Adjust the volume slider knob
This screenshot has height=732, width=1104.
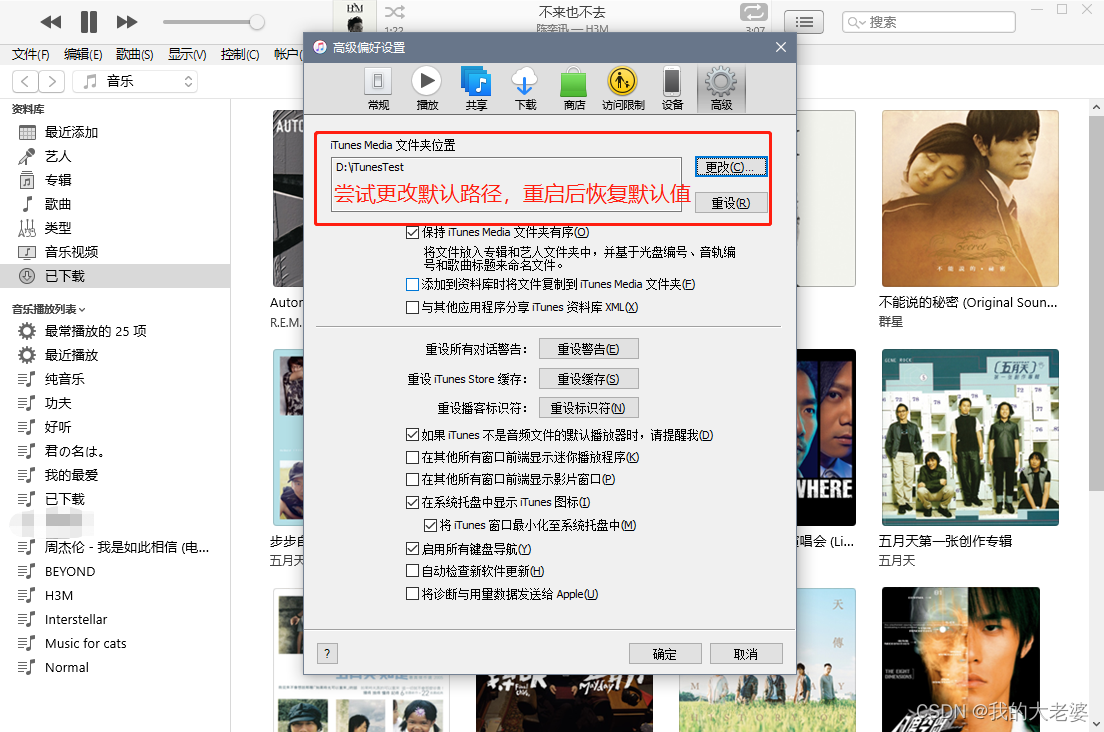(257, 22)
